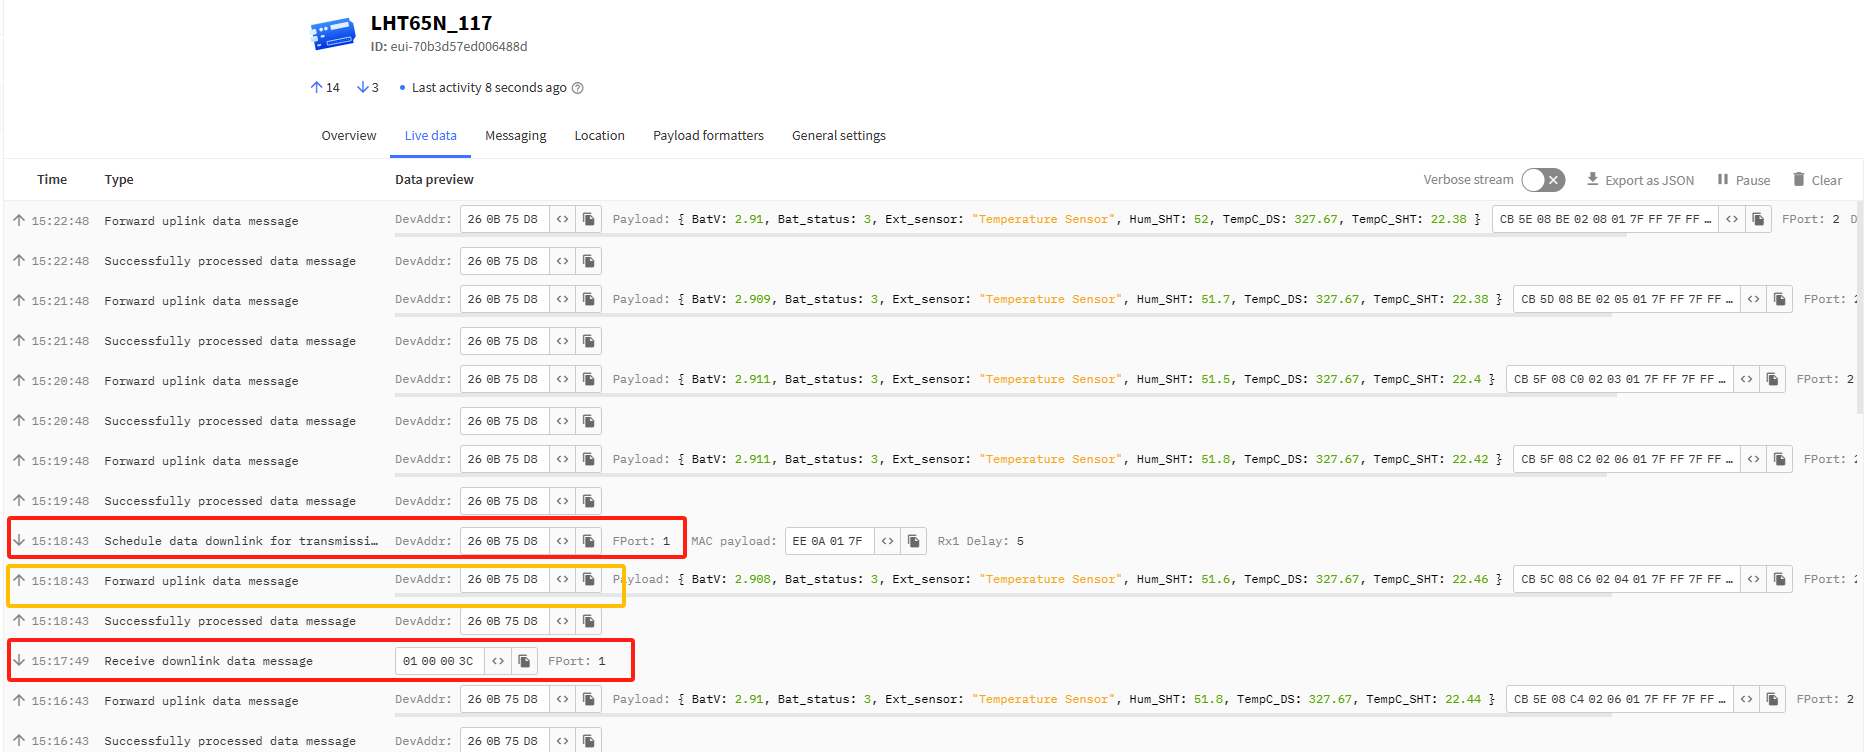Copy DevAddr in 15:19:48 Forward uplink row
The width and height of the screenshot is (1864, 752).
[589, 459]
